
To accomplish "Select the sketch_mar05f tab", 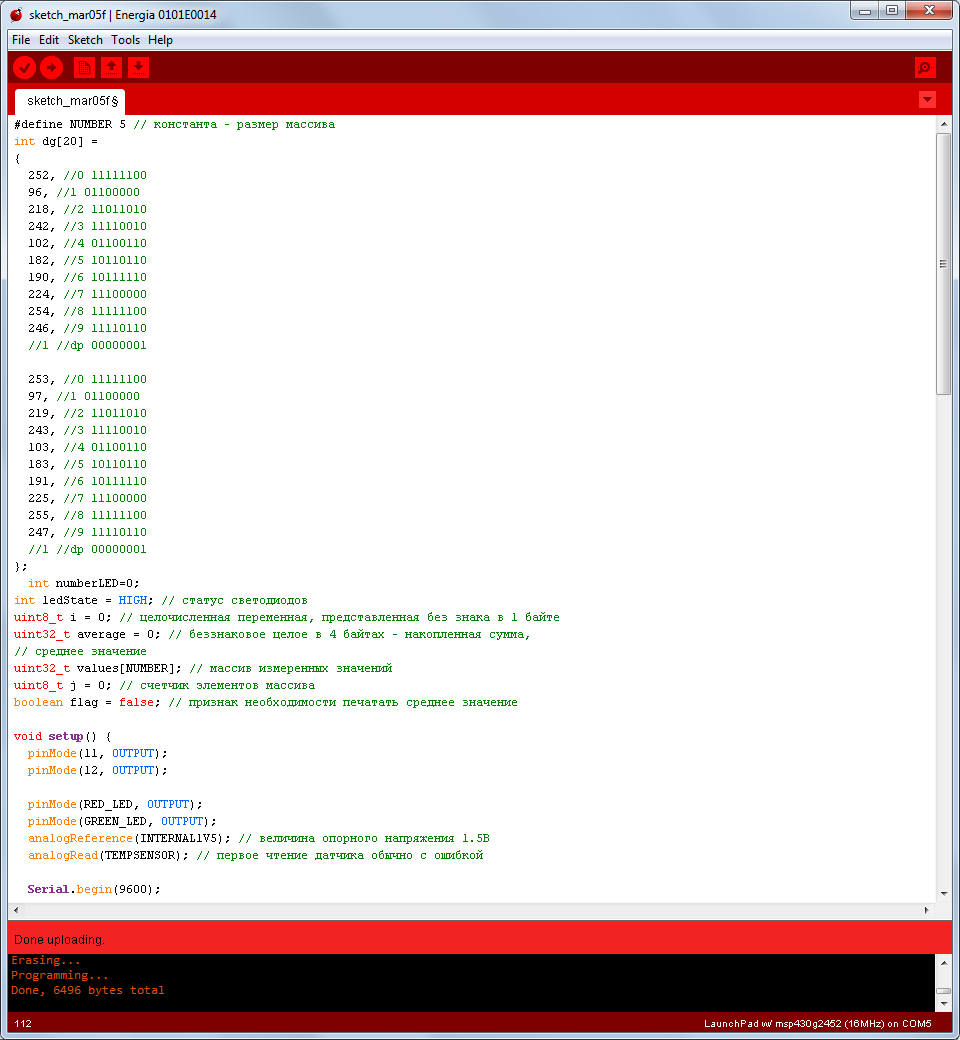I will point(70,101).
